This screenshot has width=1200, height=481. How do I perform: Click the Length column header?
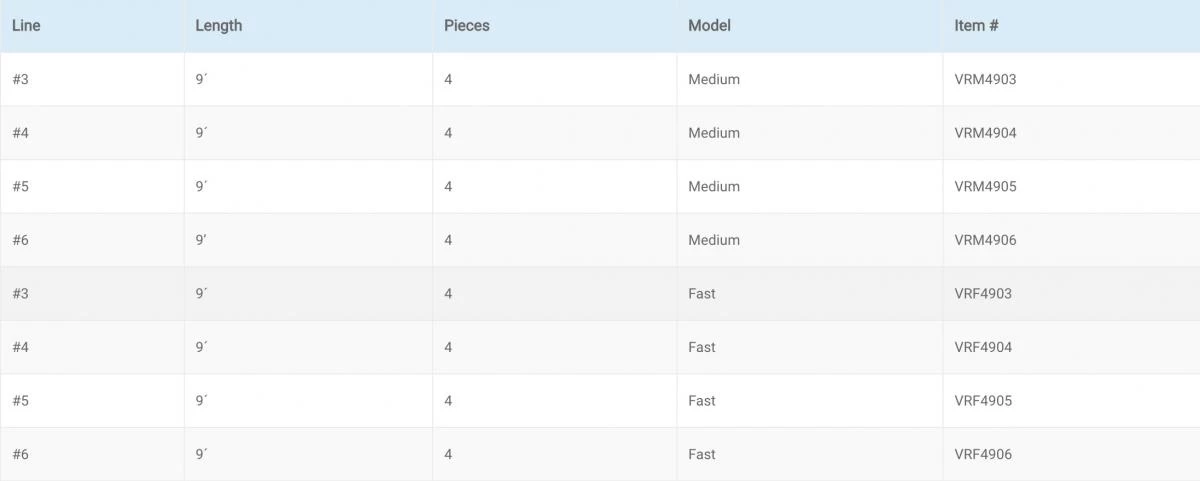pos(219,26)
